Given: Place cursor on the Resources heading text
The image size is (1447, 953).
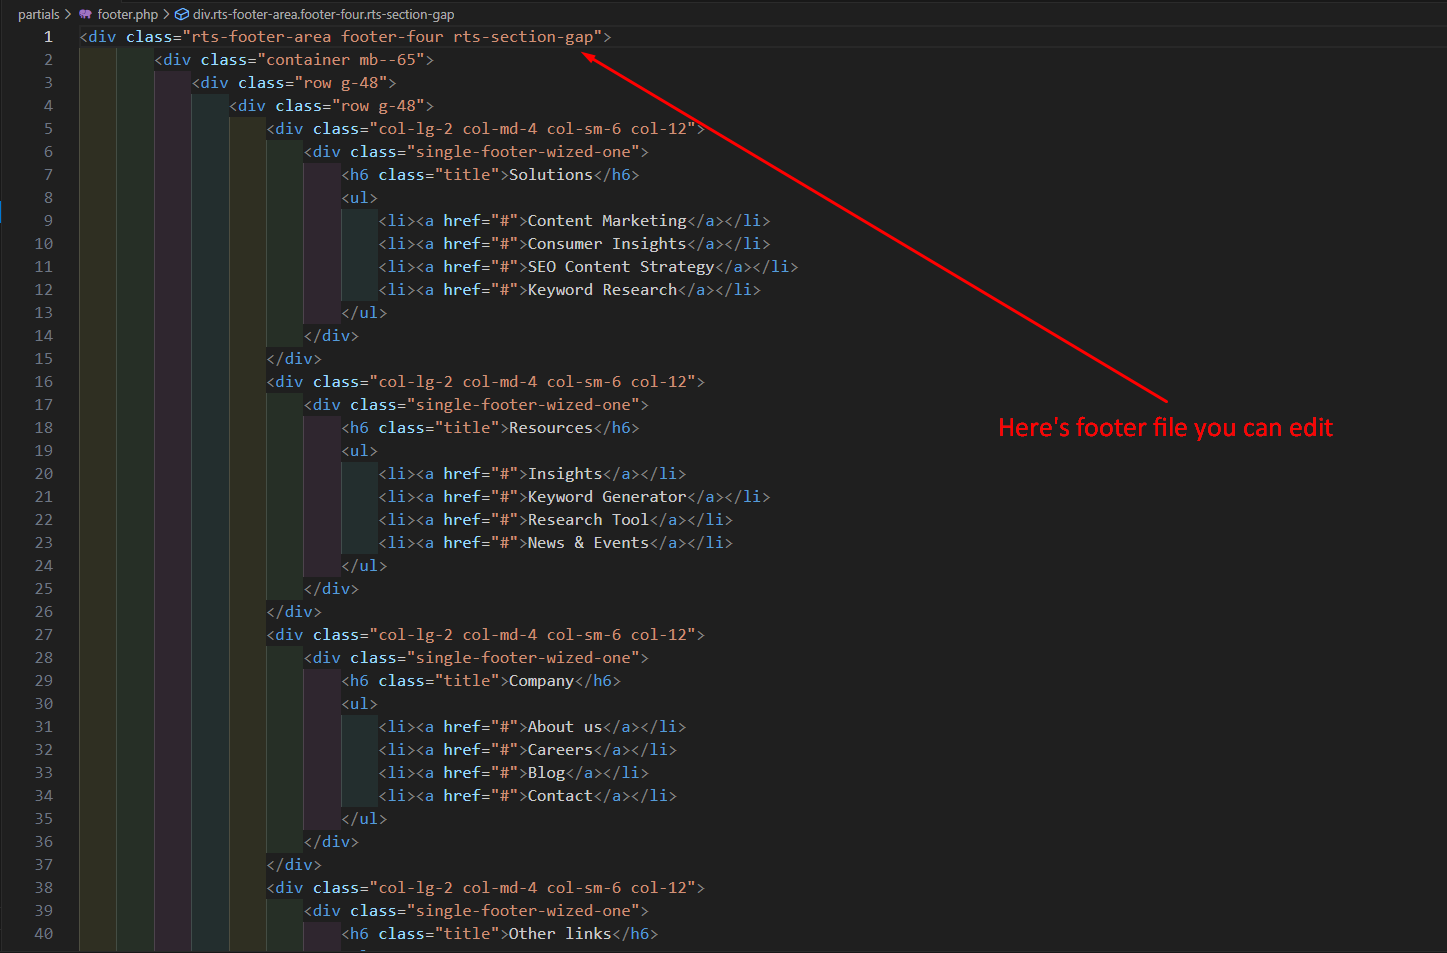Looking at the screenshot, I should click(550, 428).
